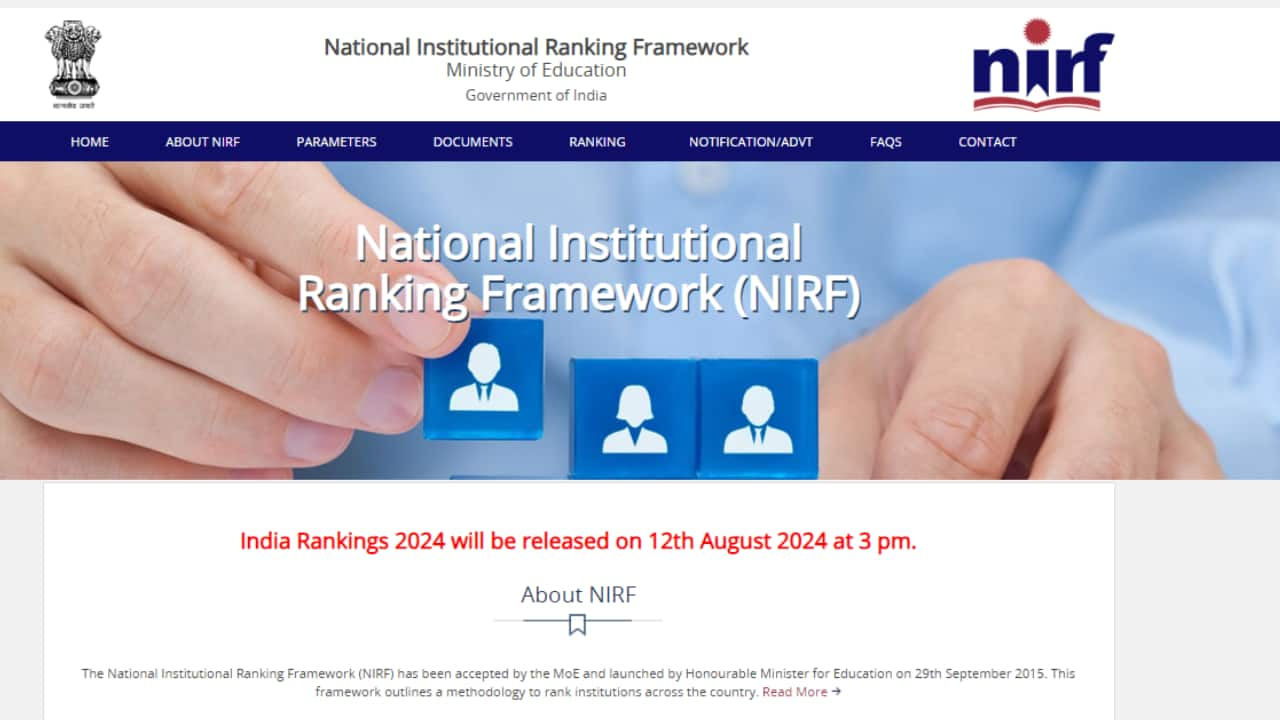Image resolution: width=1280 pixels, height=720 pixels.
Task: Click the NIRF logo in the header
Action: click(x=1043, y=64)
